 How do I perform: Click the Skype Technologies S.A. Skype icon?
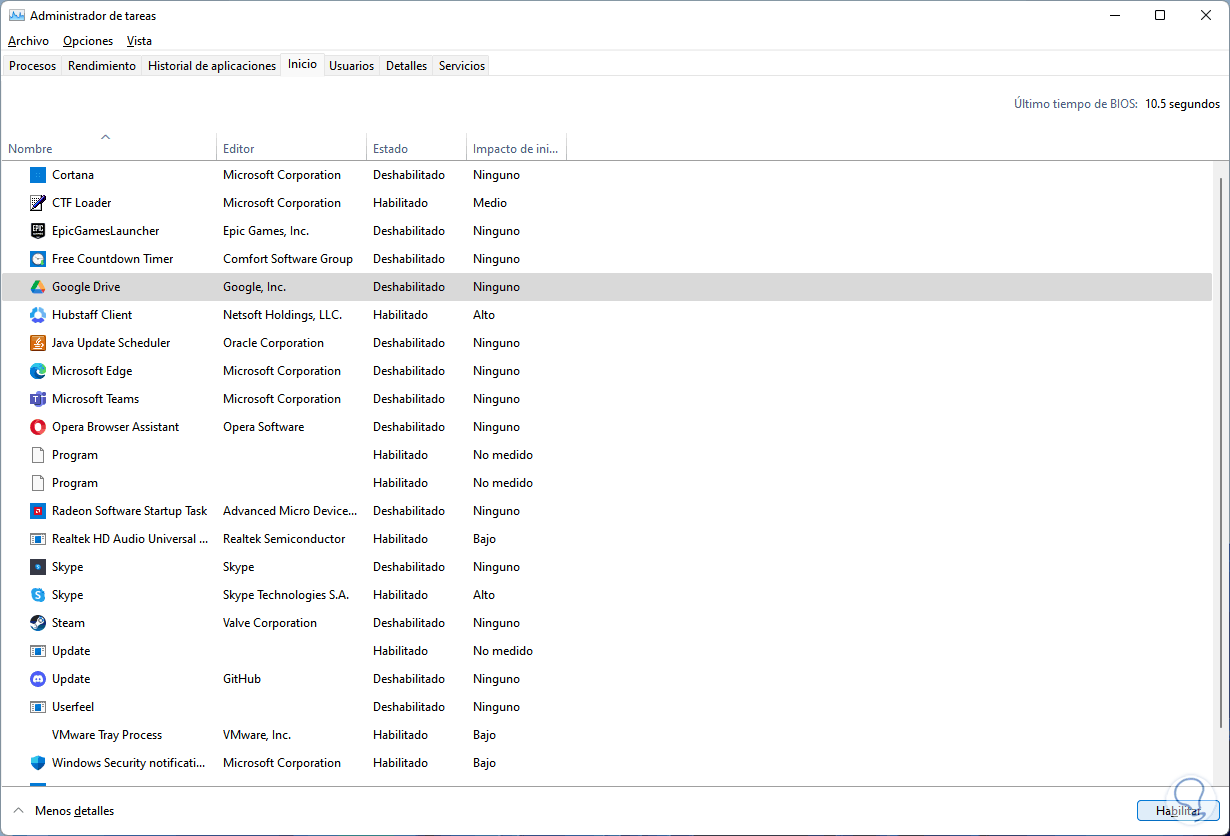pos(38,595)
